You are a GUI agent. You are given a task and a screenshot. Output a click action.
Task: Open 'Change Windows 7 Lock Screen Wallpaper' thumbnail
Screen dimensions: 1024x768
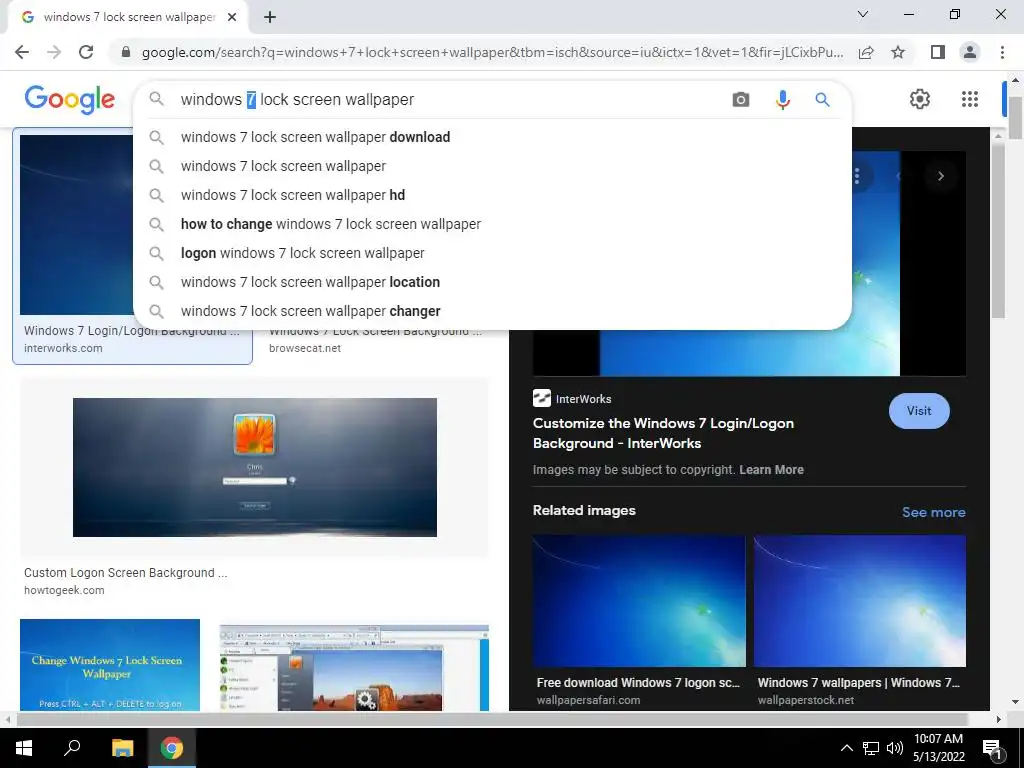[x=110, y=665]
